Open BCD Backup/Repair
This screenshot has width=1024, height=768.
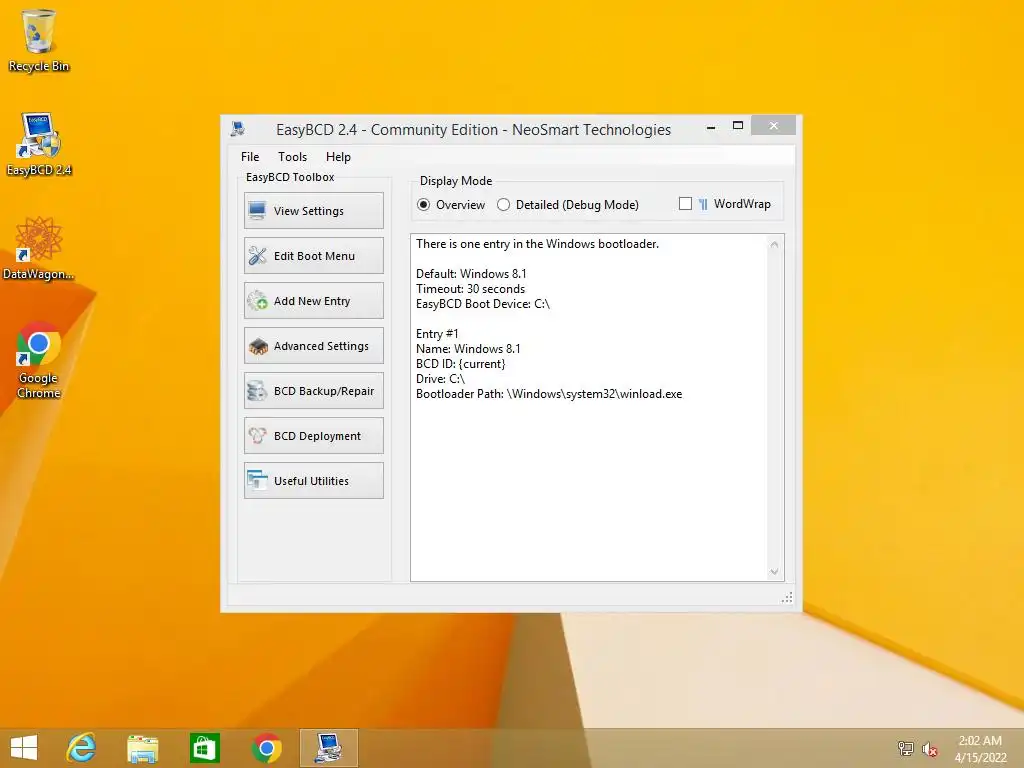click(313, 391)
